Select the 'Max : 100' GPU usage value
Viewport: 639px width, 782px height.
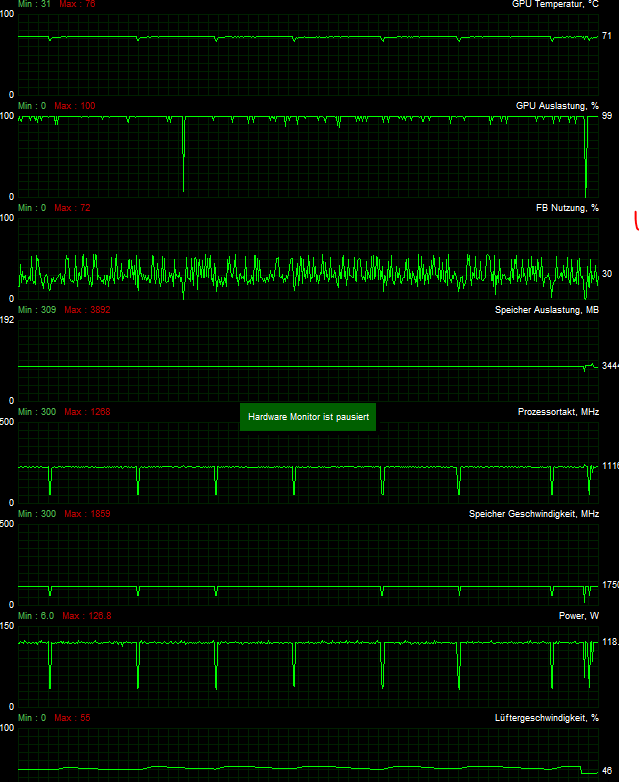(75, 106)
